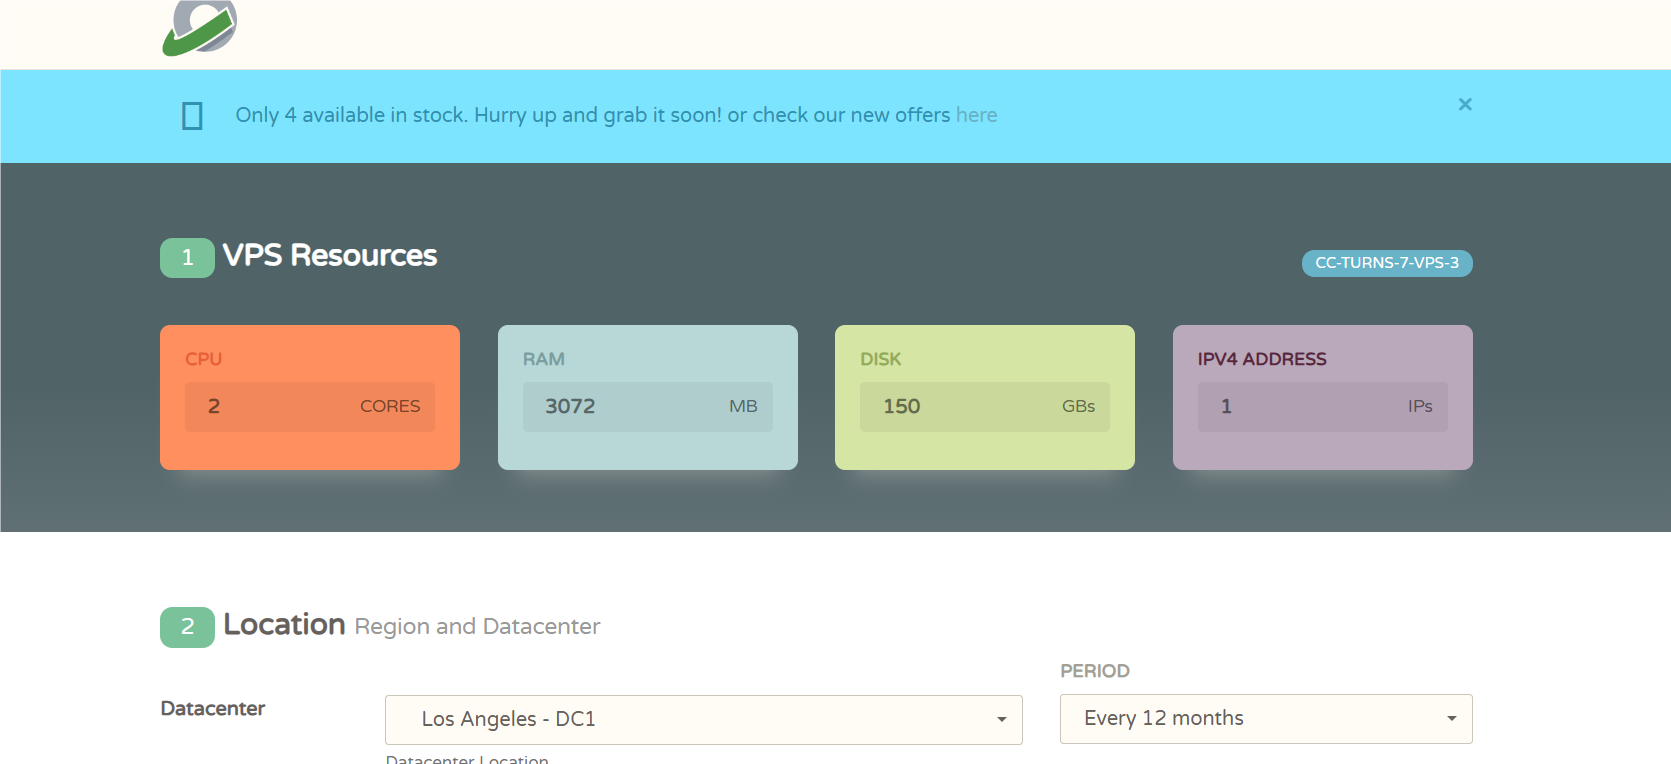The width and height of the screenshot is (1671, 764).
Task: Click the step 1 number badge
Action: coord(187,258)
